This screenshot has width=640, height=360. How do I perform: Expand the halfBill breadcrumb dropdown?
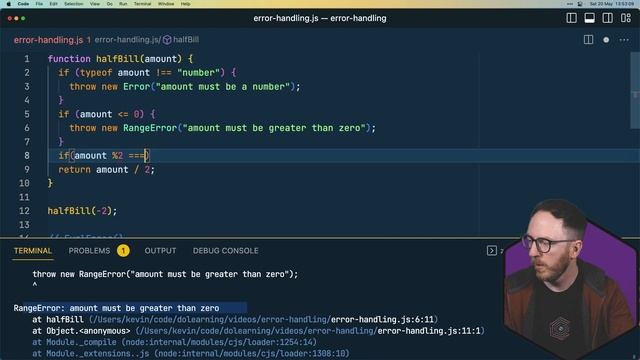186,40
